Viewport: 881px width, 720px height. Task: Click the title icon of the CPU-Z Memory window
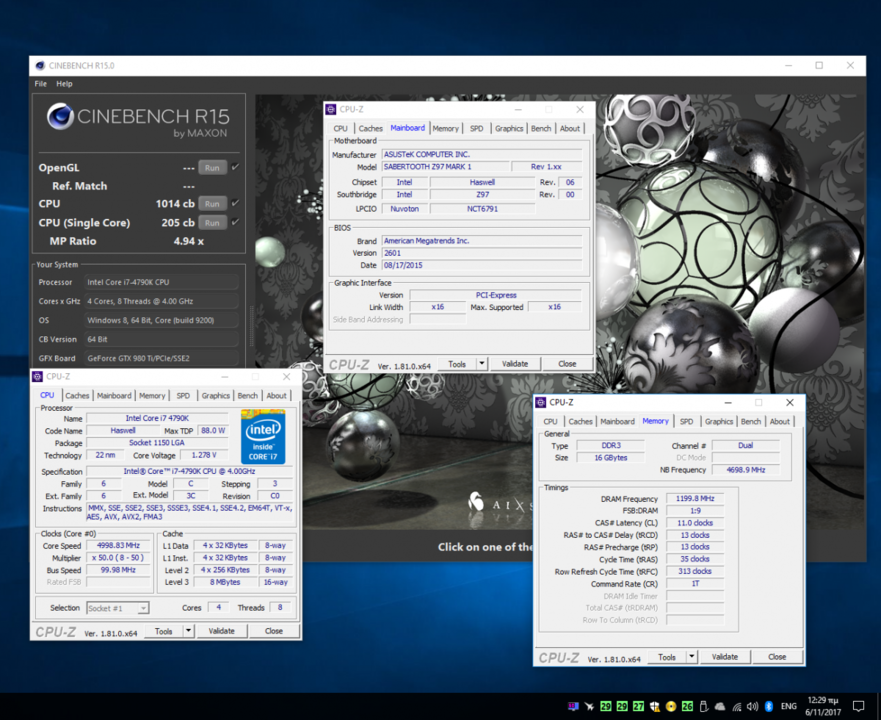541,402
